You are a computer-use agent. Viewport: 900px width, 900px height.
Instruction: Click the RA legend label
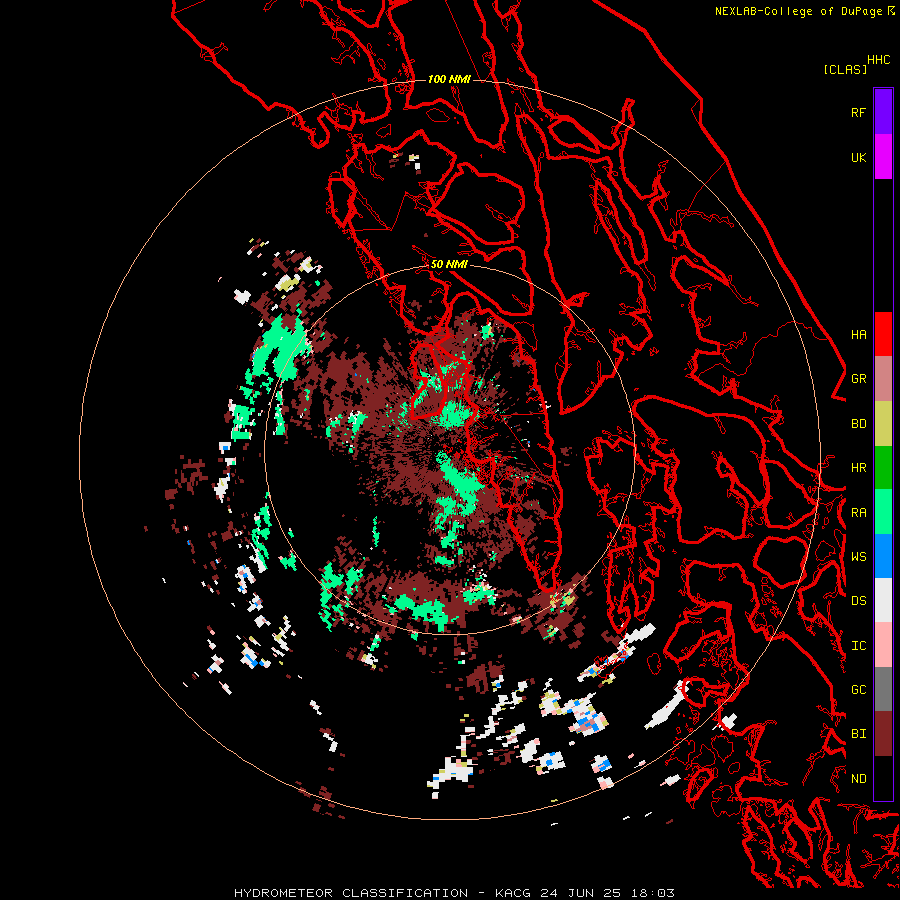858,513
